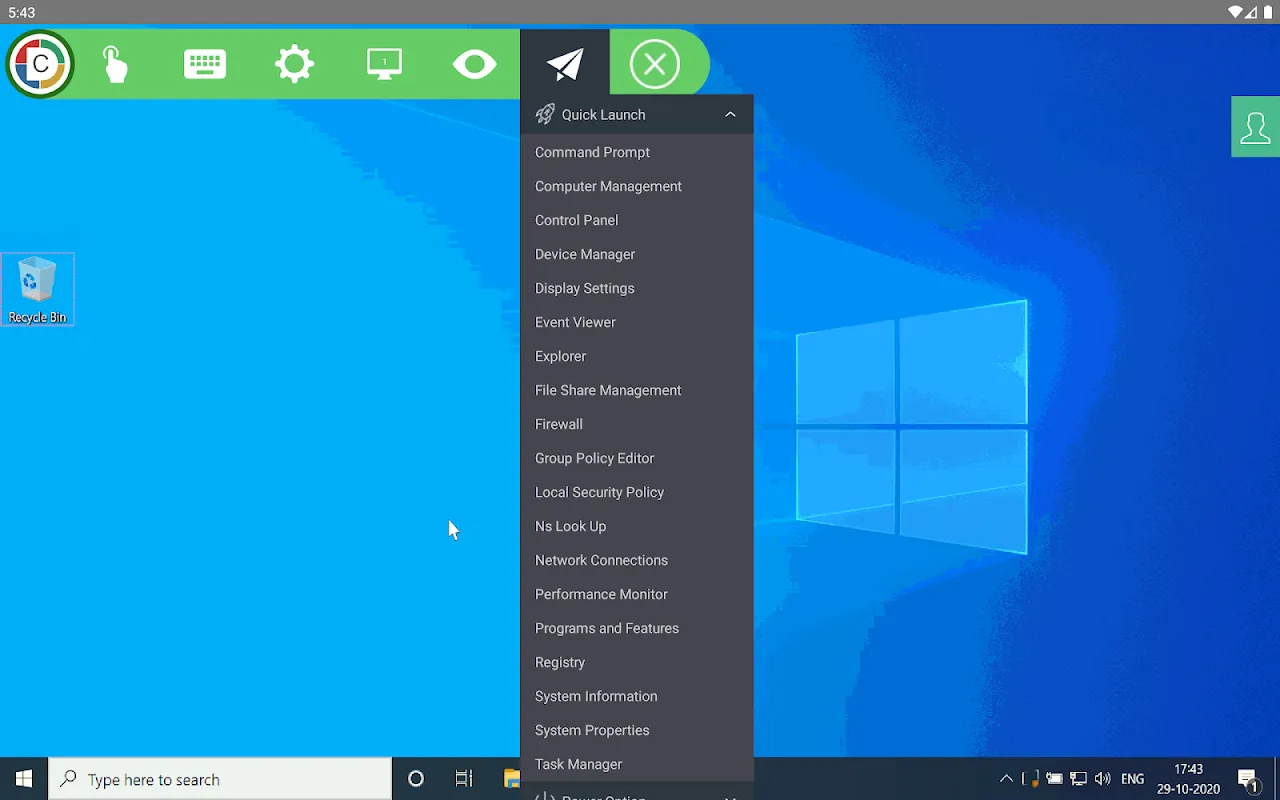Screen dimensions: 1280x800
Task: Toggle the eye view-only icon
Action: tap(474, 65)
